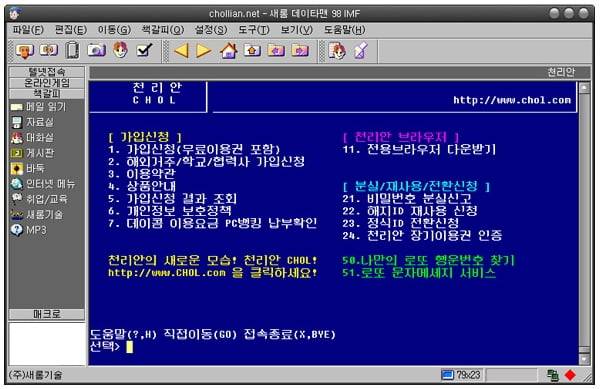Click the empty 매크로 list box
The height and width of the screenshot is (389, 600).
point(47,343)
